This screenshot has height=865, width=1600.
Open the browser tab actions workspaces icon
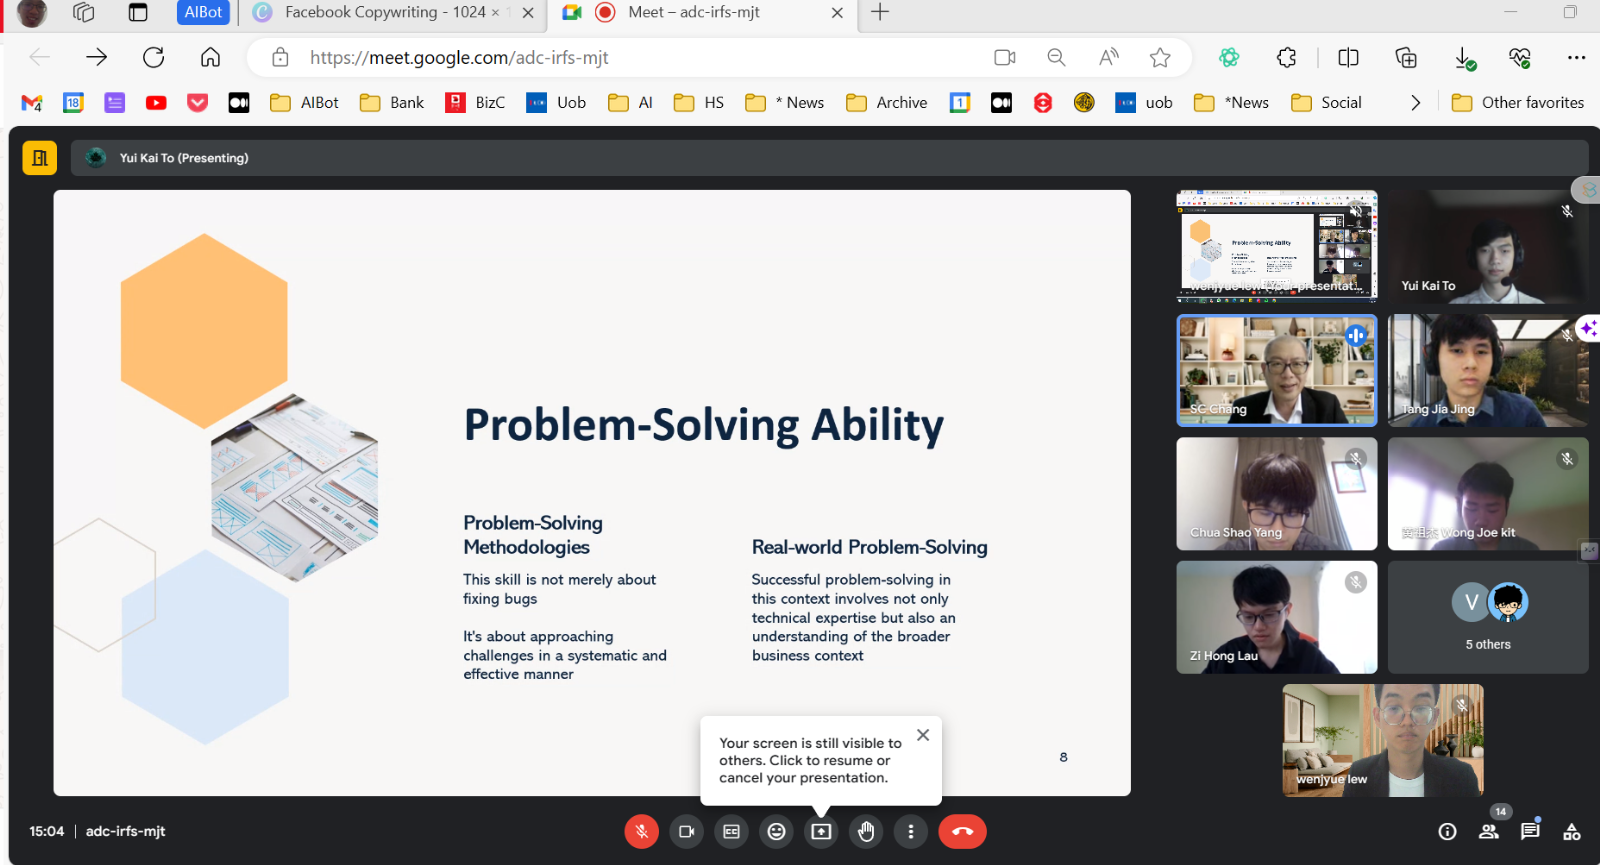(84, 12)
